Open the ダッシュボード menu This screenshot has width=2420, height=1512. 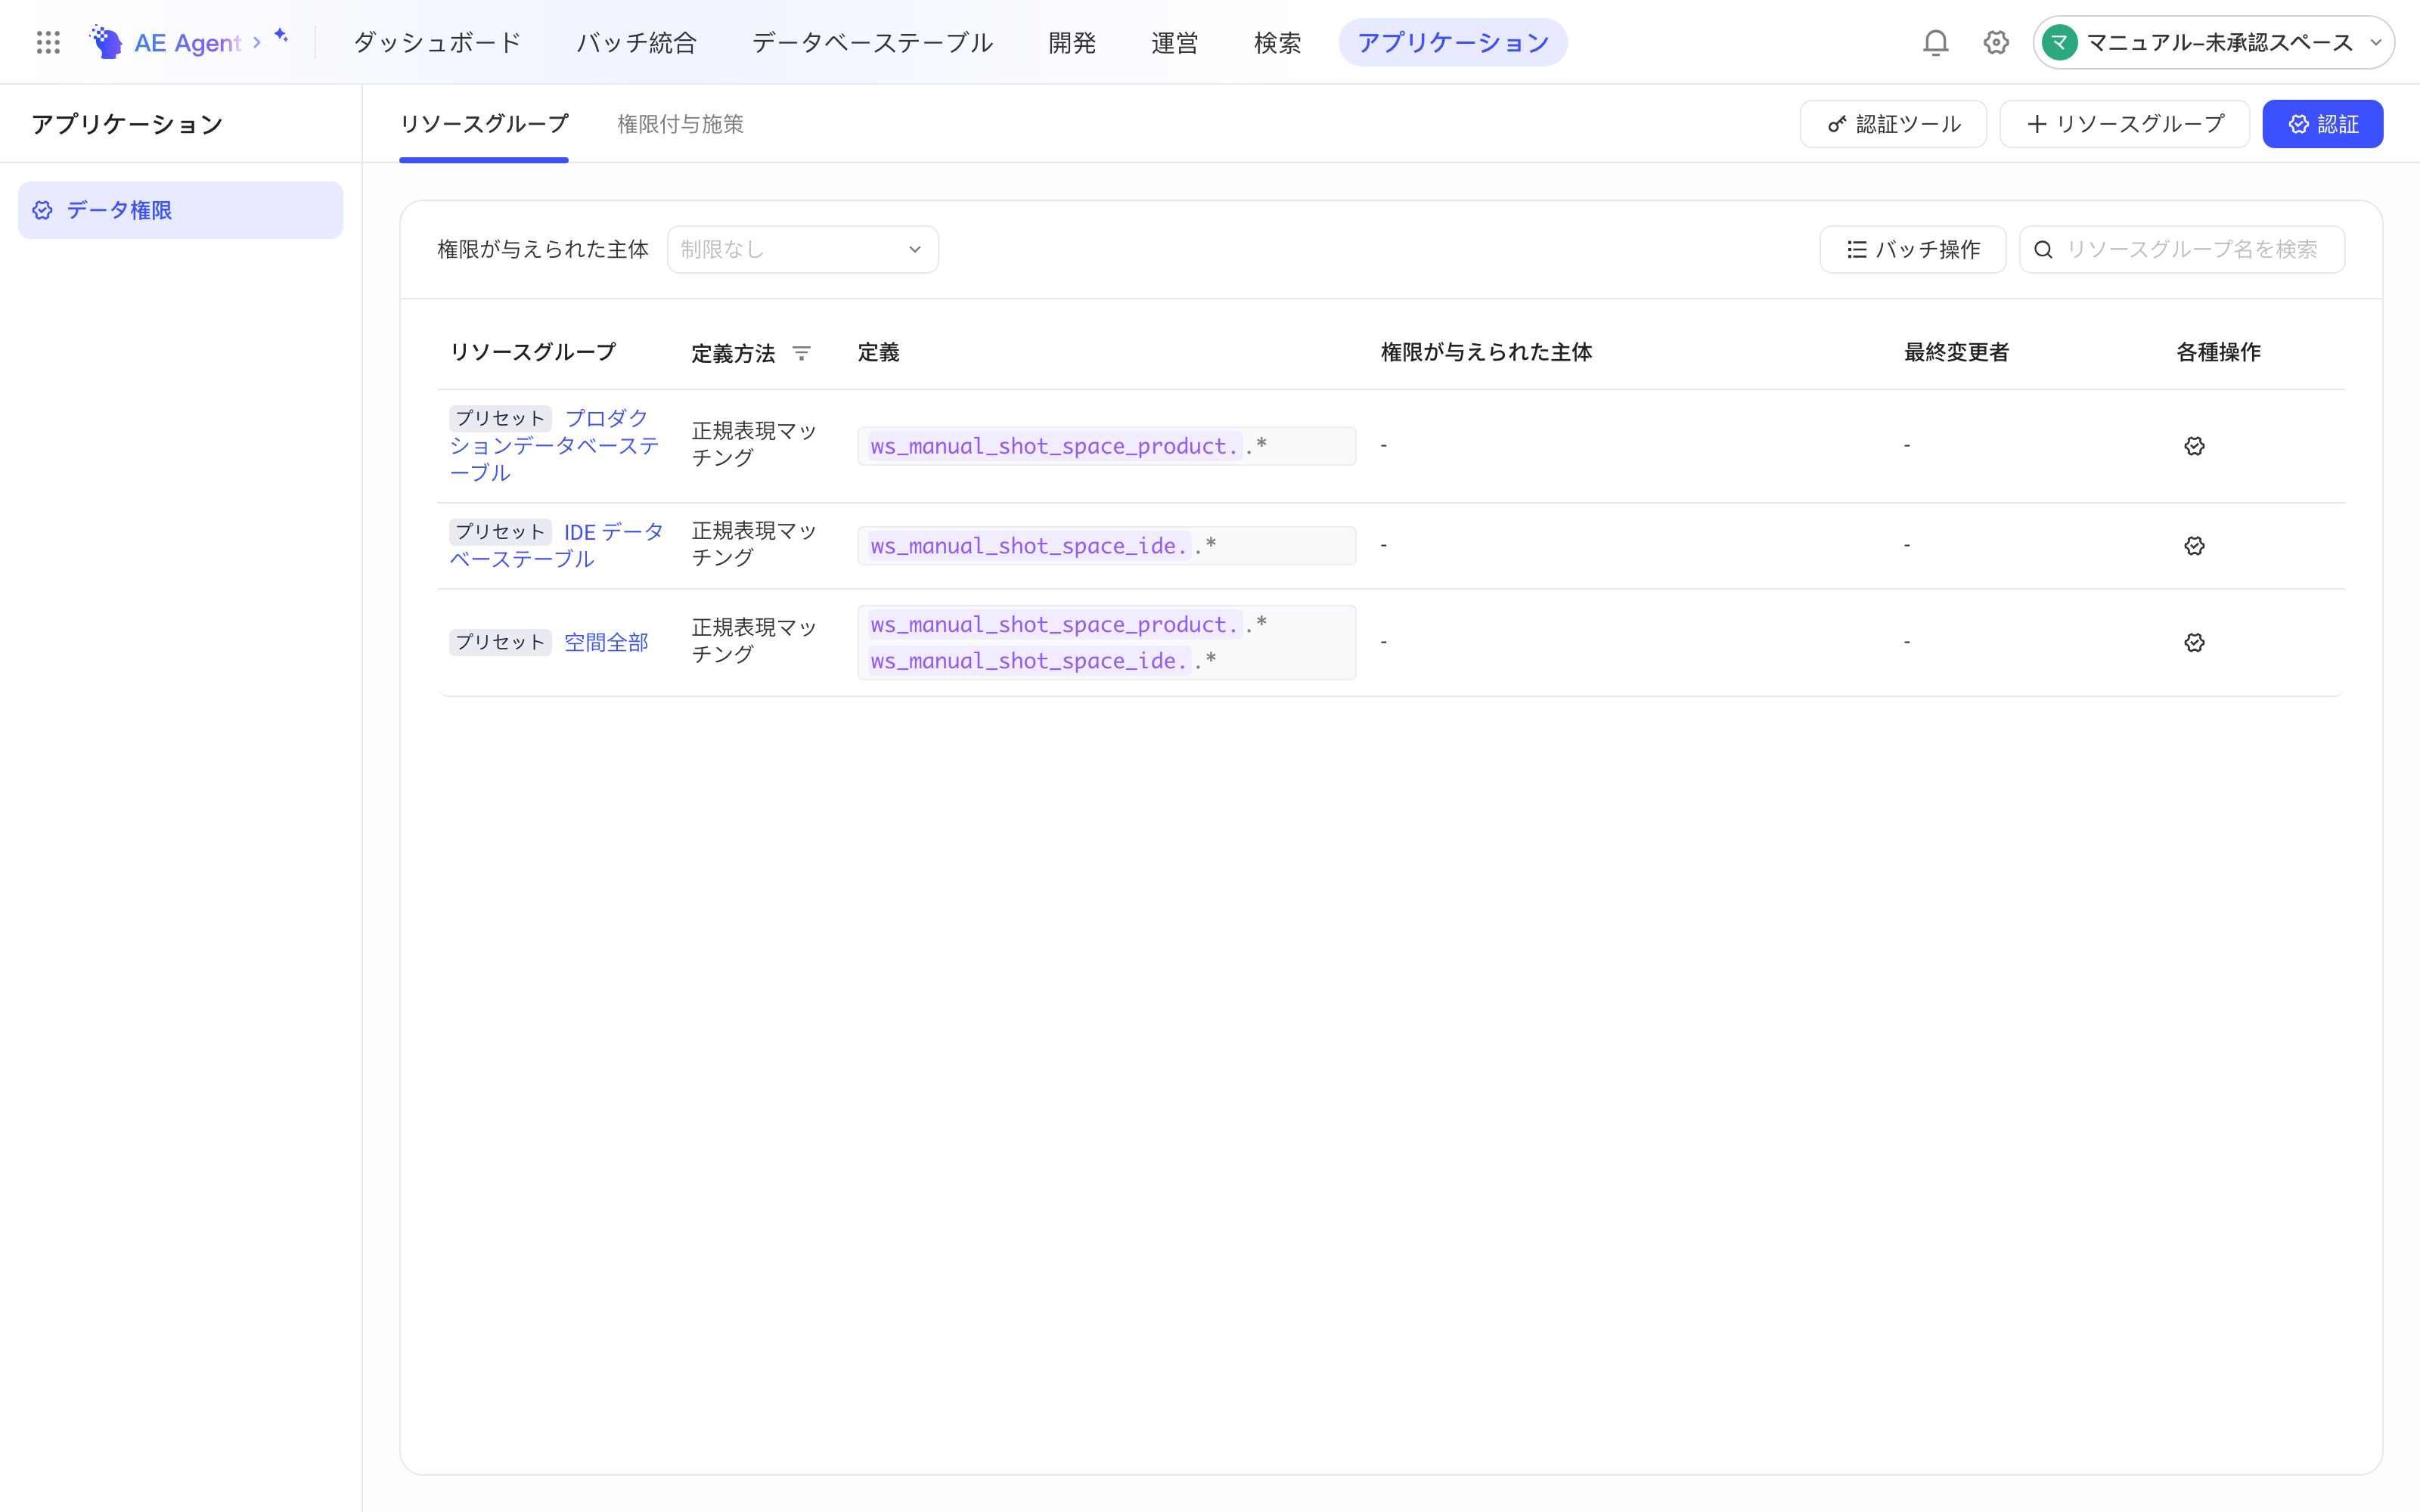coord(437,43)
